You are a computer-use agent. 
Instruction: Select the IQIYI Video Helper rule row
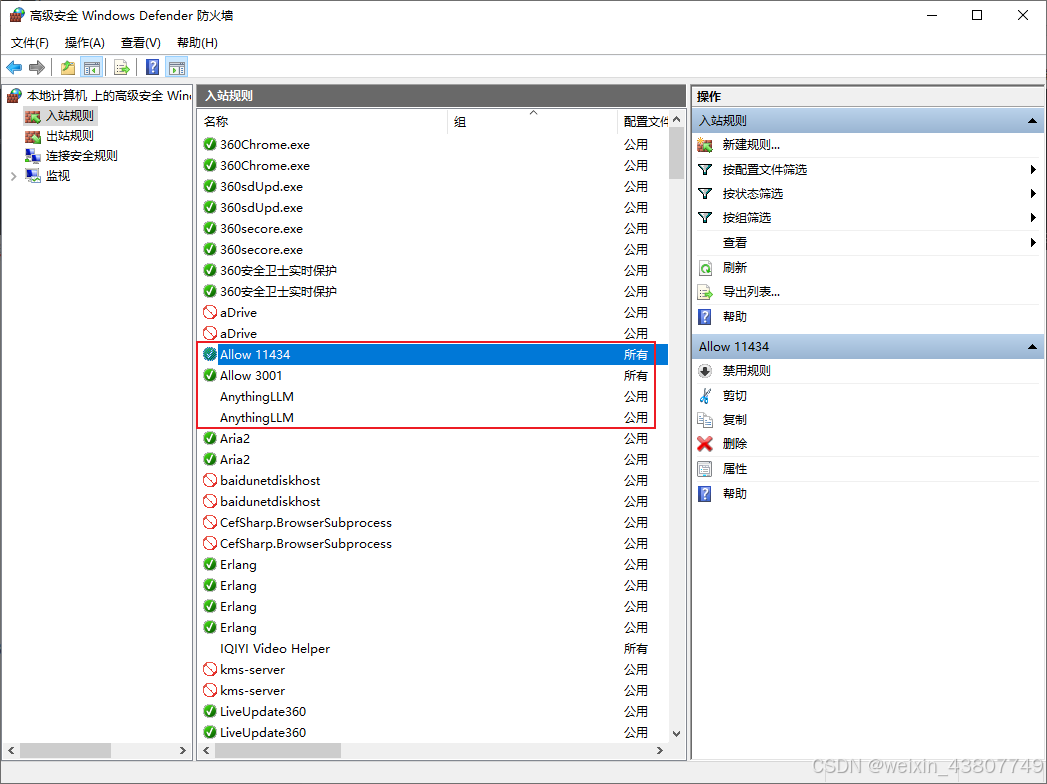coord(433,648)
